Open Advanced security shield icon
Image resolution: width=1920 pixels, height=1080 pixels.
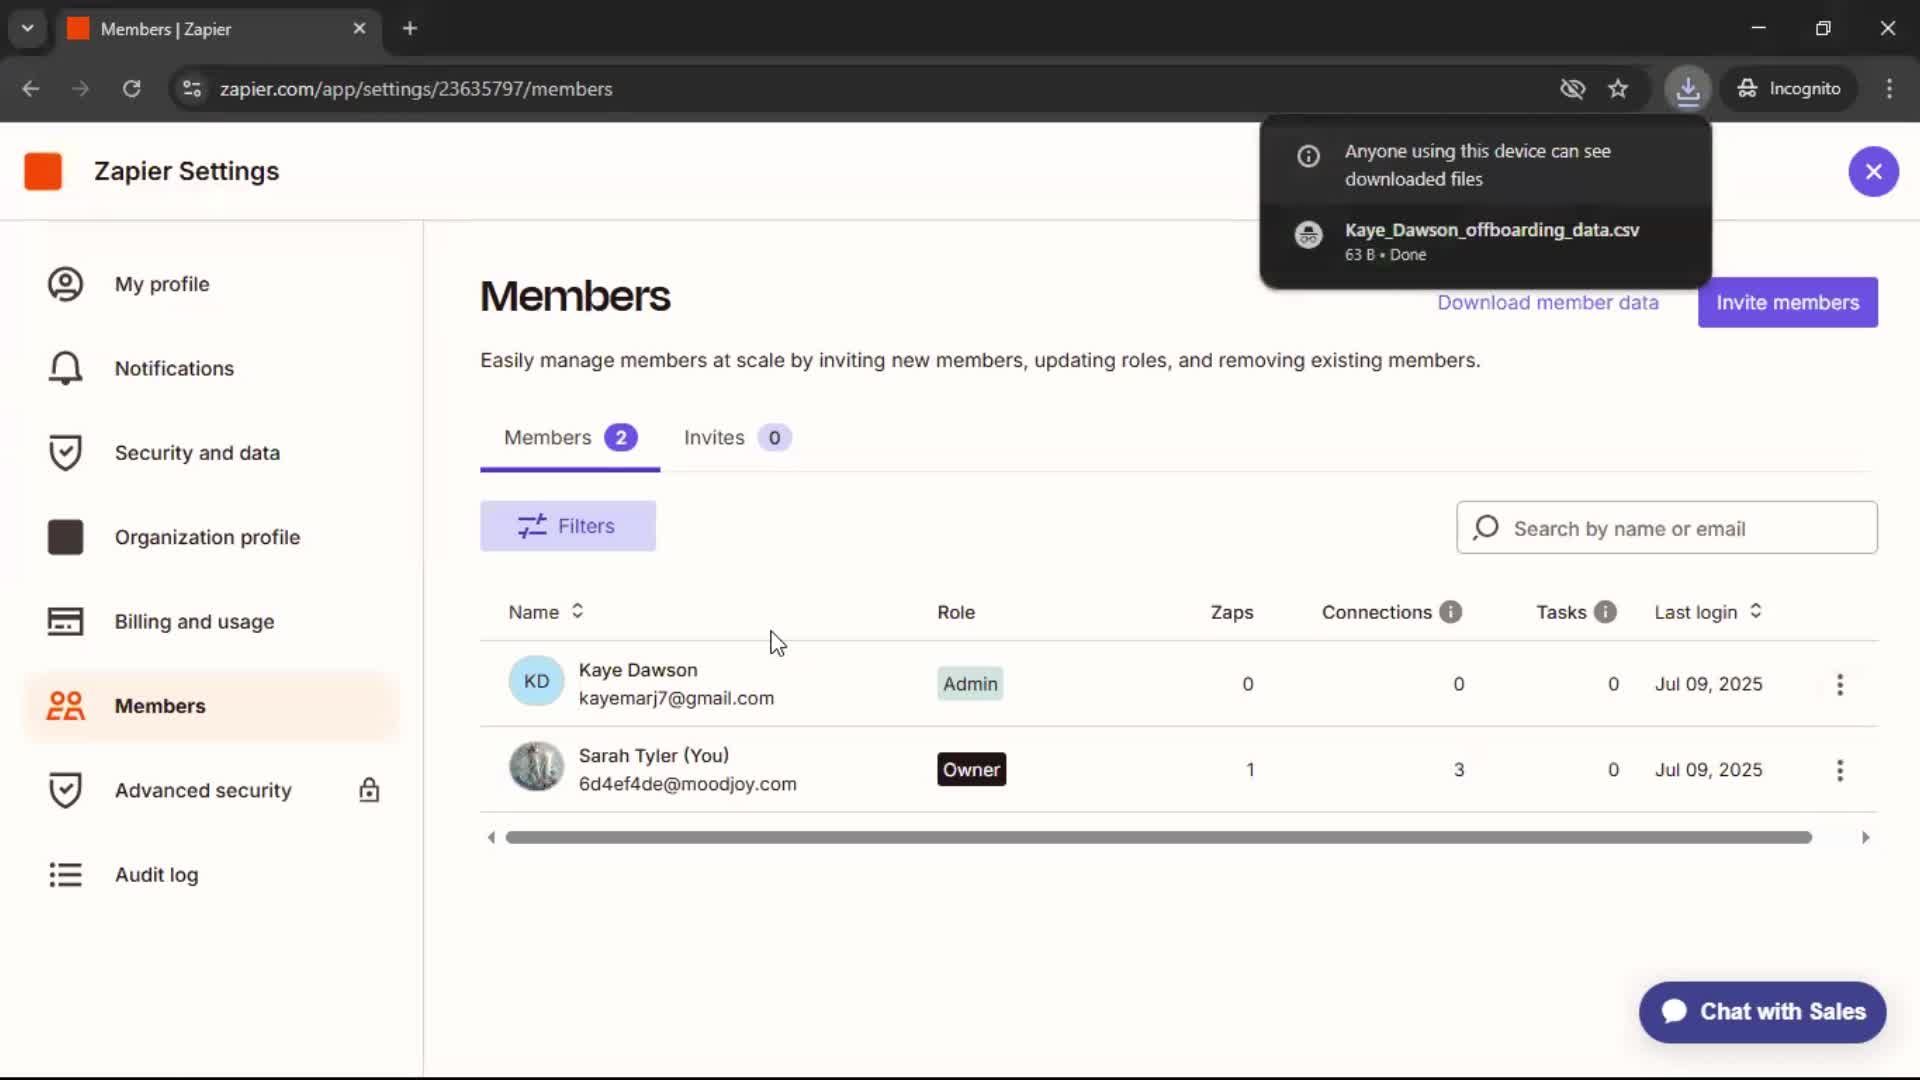click(x=65, y=790)
